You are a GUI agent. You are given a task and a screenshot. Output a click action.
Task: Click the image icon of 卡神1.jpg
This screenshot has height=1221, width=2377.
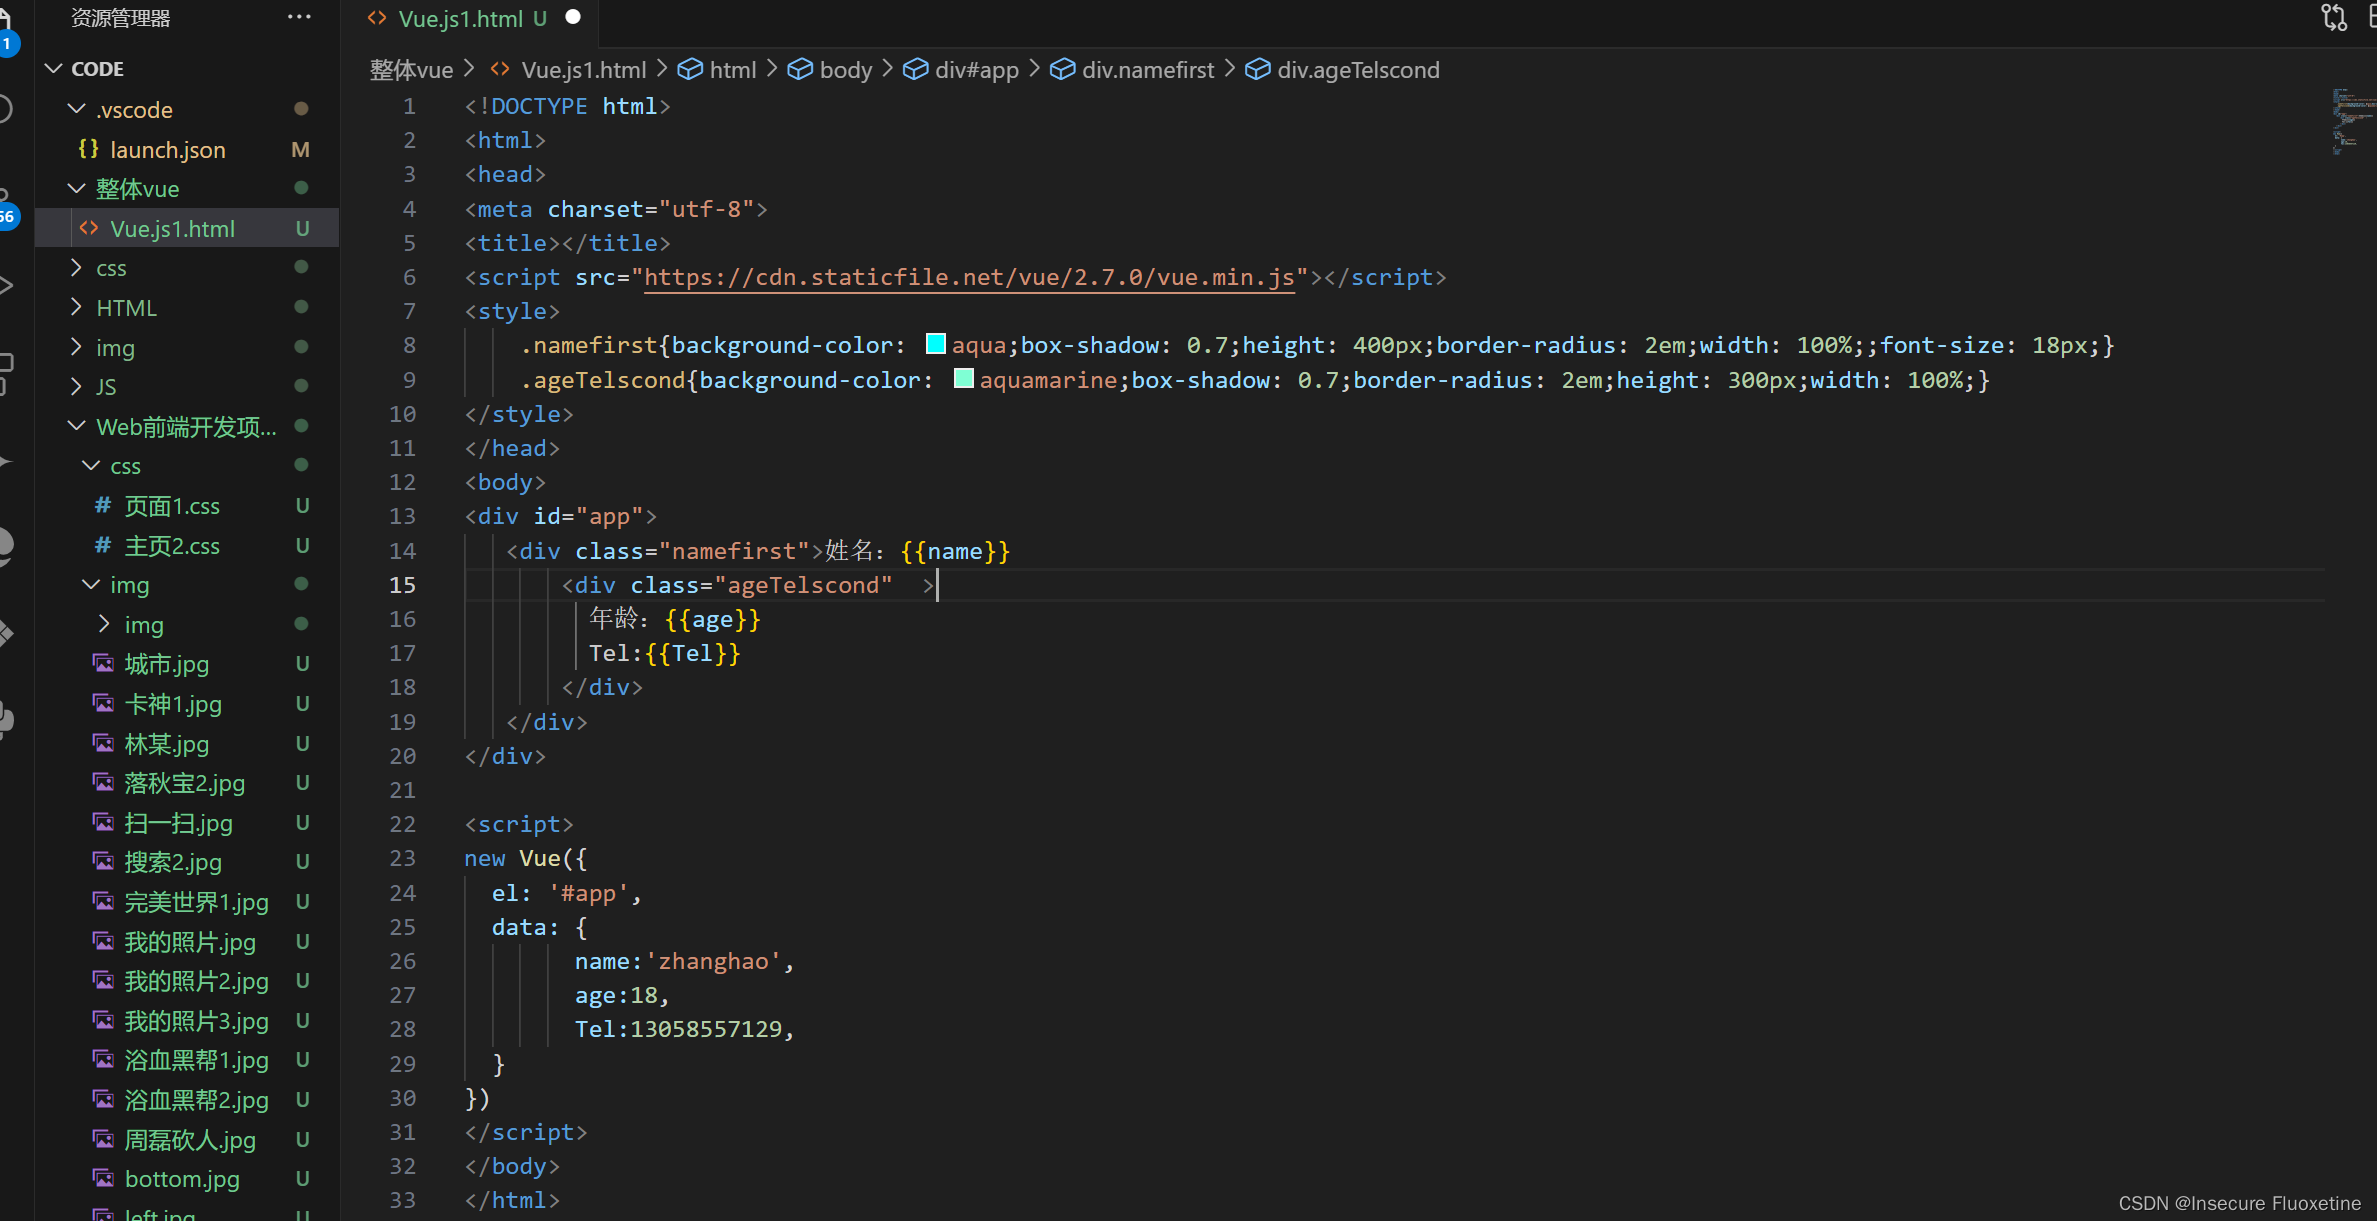103,703
